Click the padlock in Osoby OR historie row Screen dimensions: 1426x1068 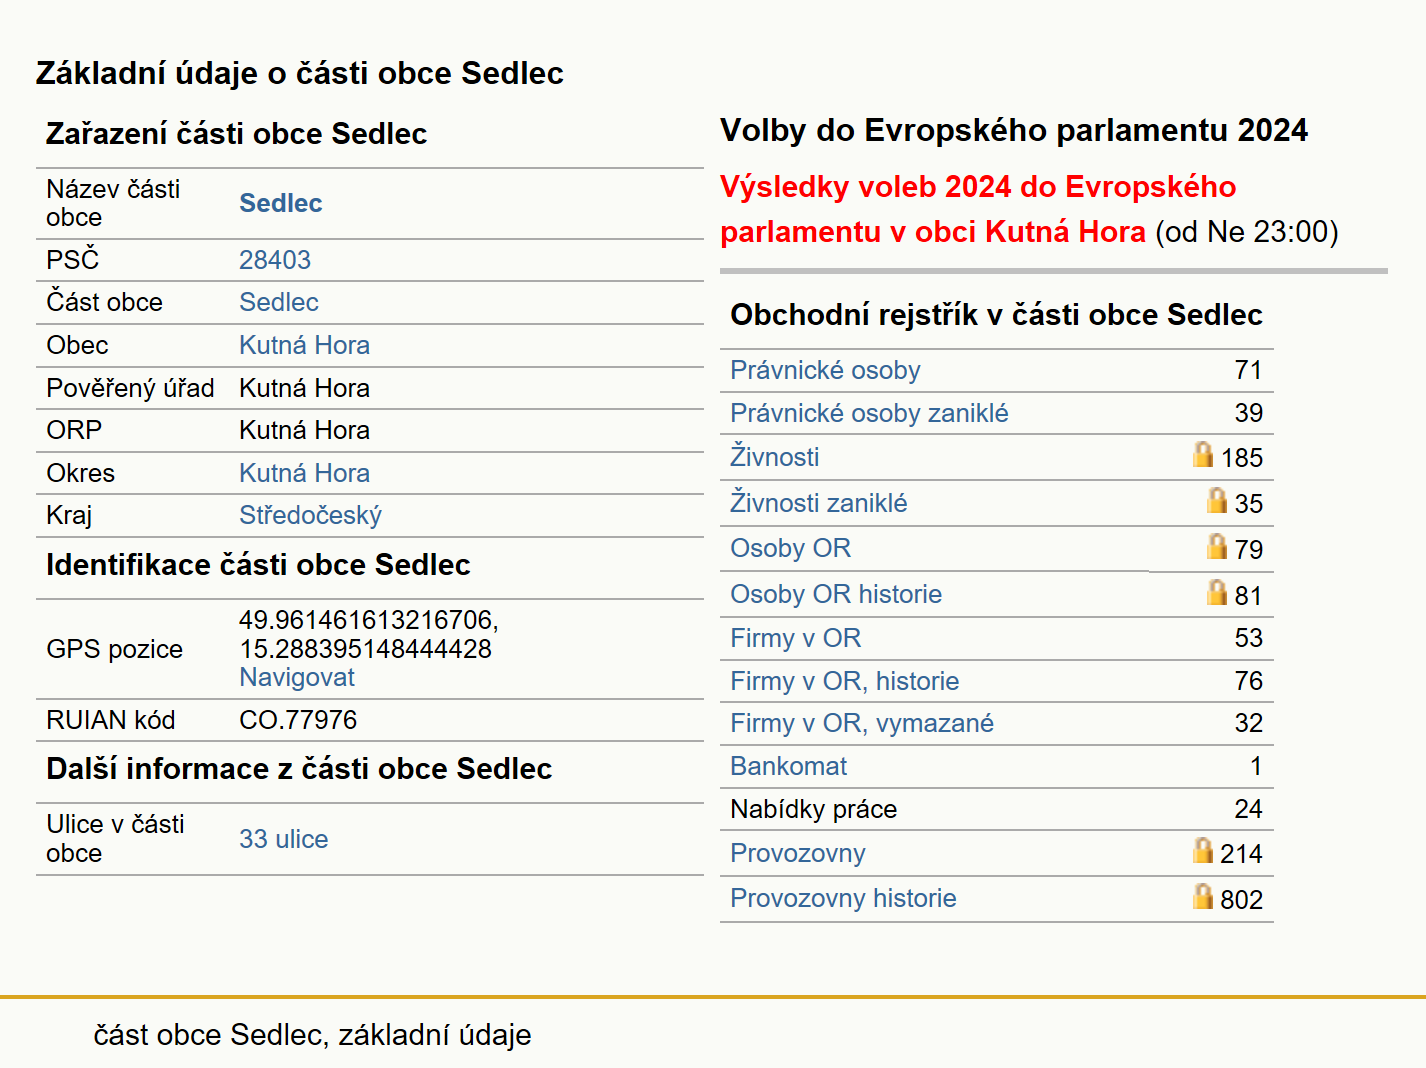tap(1217, 592)
